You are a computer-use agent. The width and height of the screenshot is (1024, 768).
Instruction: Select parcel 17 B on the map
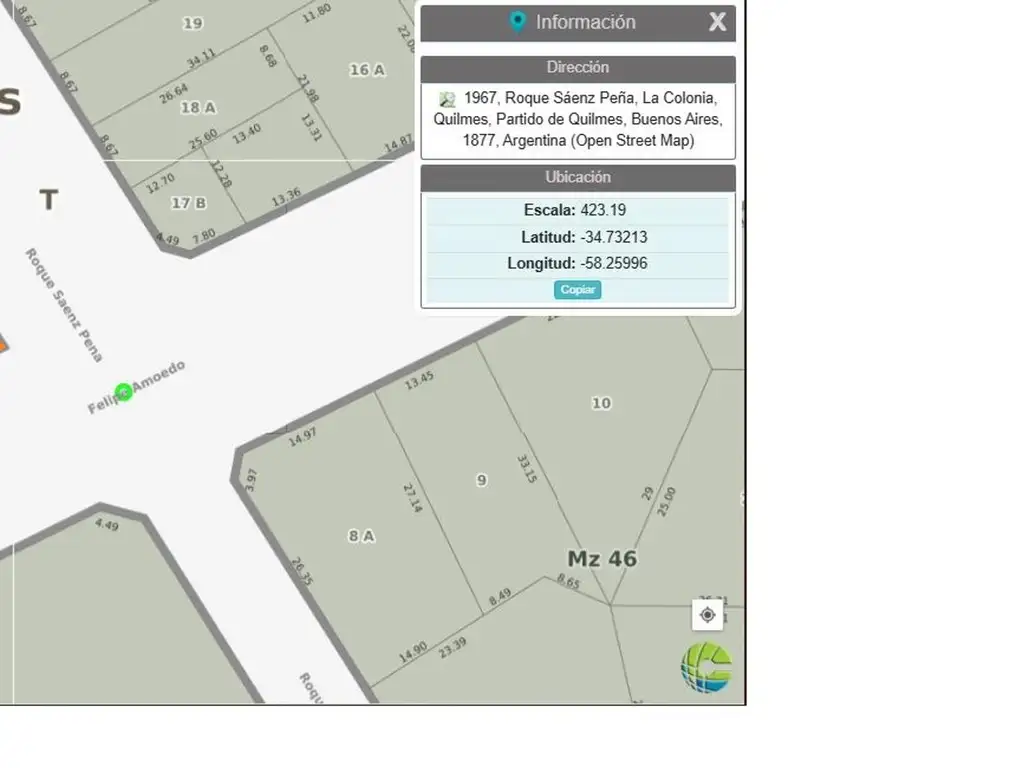[188, 203]
